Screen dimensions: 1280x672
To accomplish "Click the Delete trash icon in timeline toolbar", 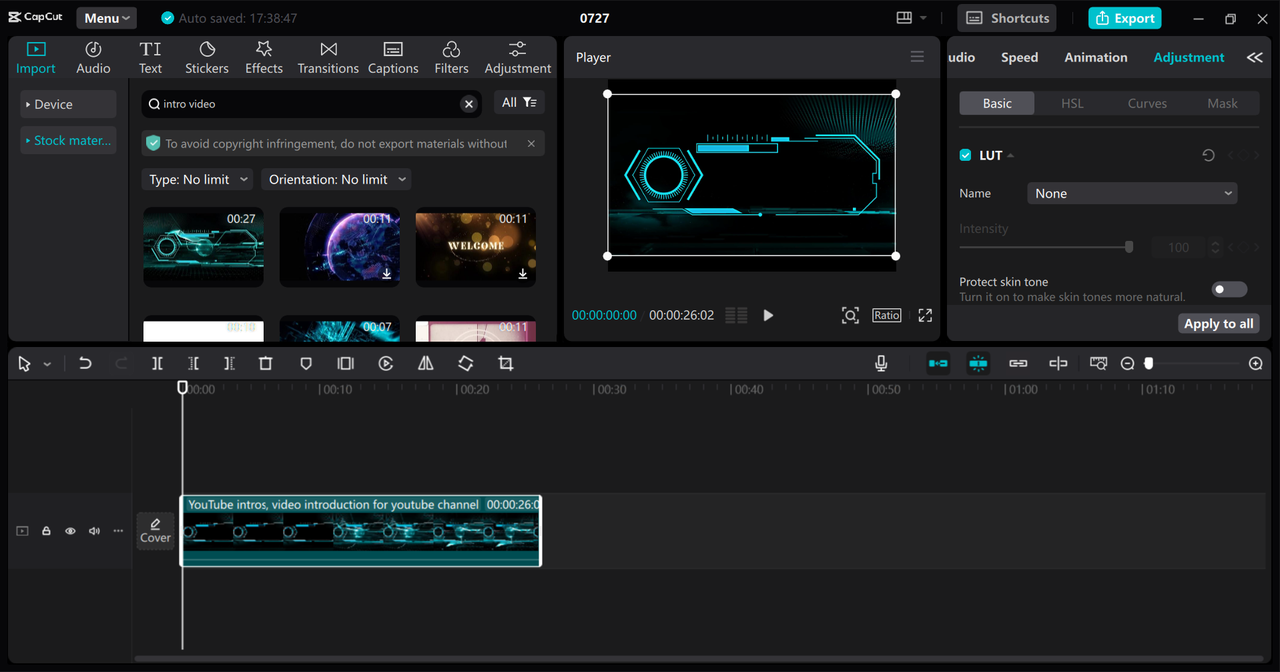I will tap(265, 364).
